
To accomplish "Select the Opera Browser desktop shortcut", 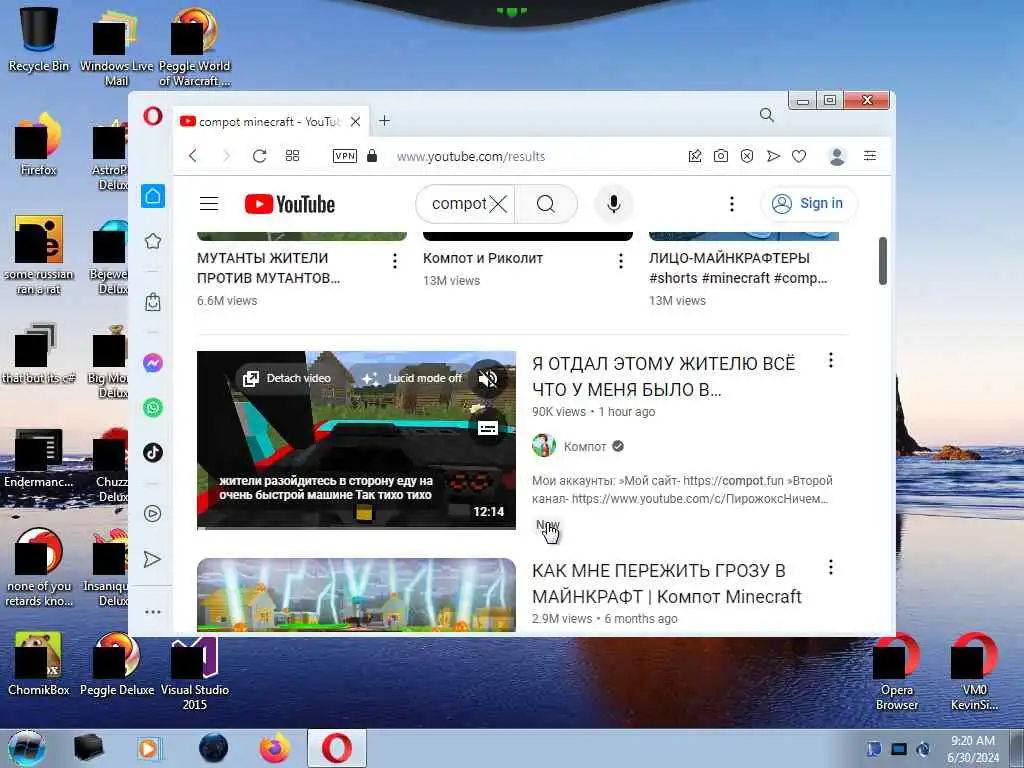I will pyautogui.click(x=897, y=673).
